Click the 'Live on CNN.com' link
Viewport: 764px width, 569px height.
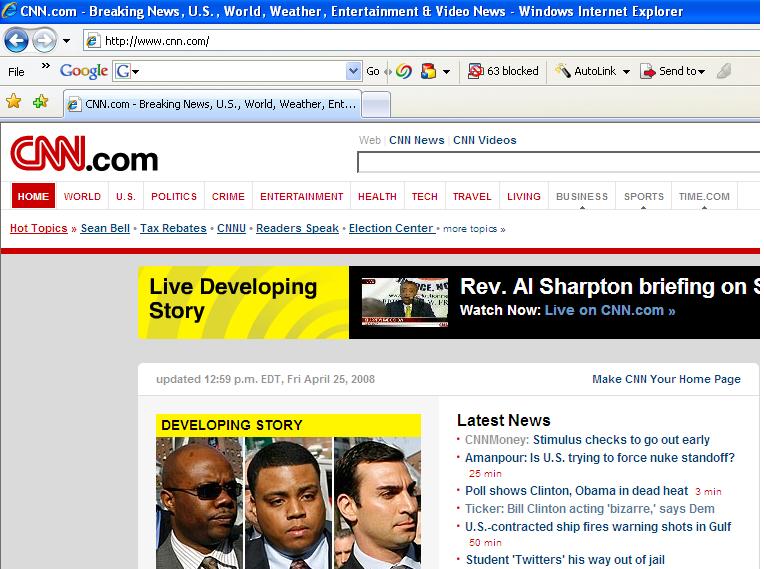pyautogui.click(x=609, y=310)
